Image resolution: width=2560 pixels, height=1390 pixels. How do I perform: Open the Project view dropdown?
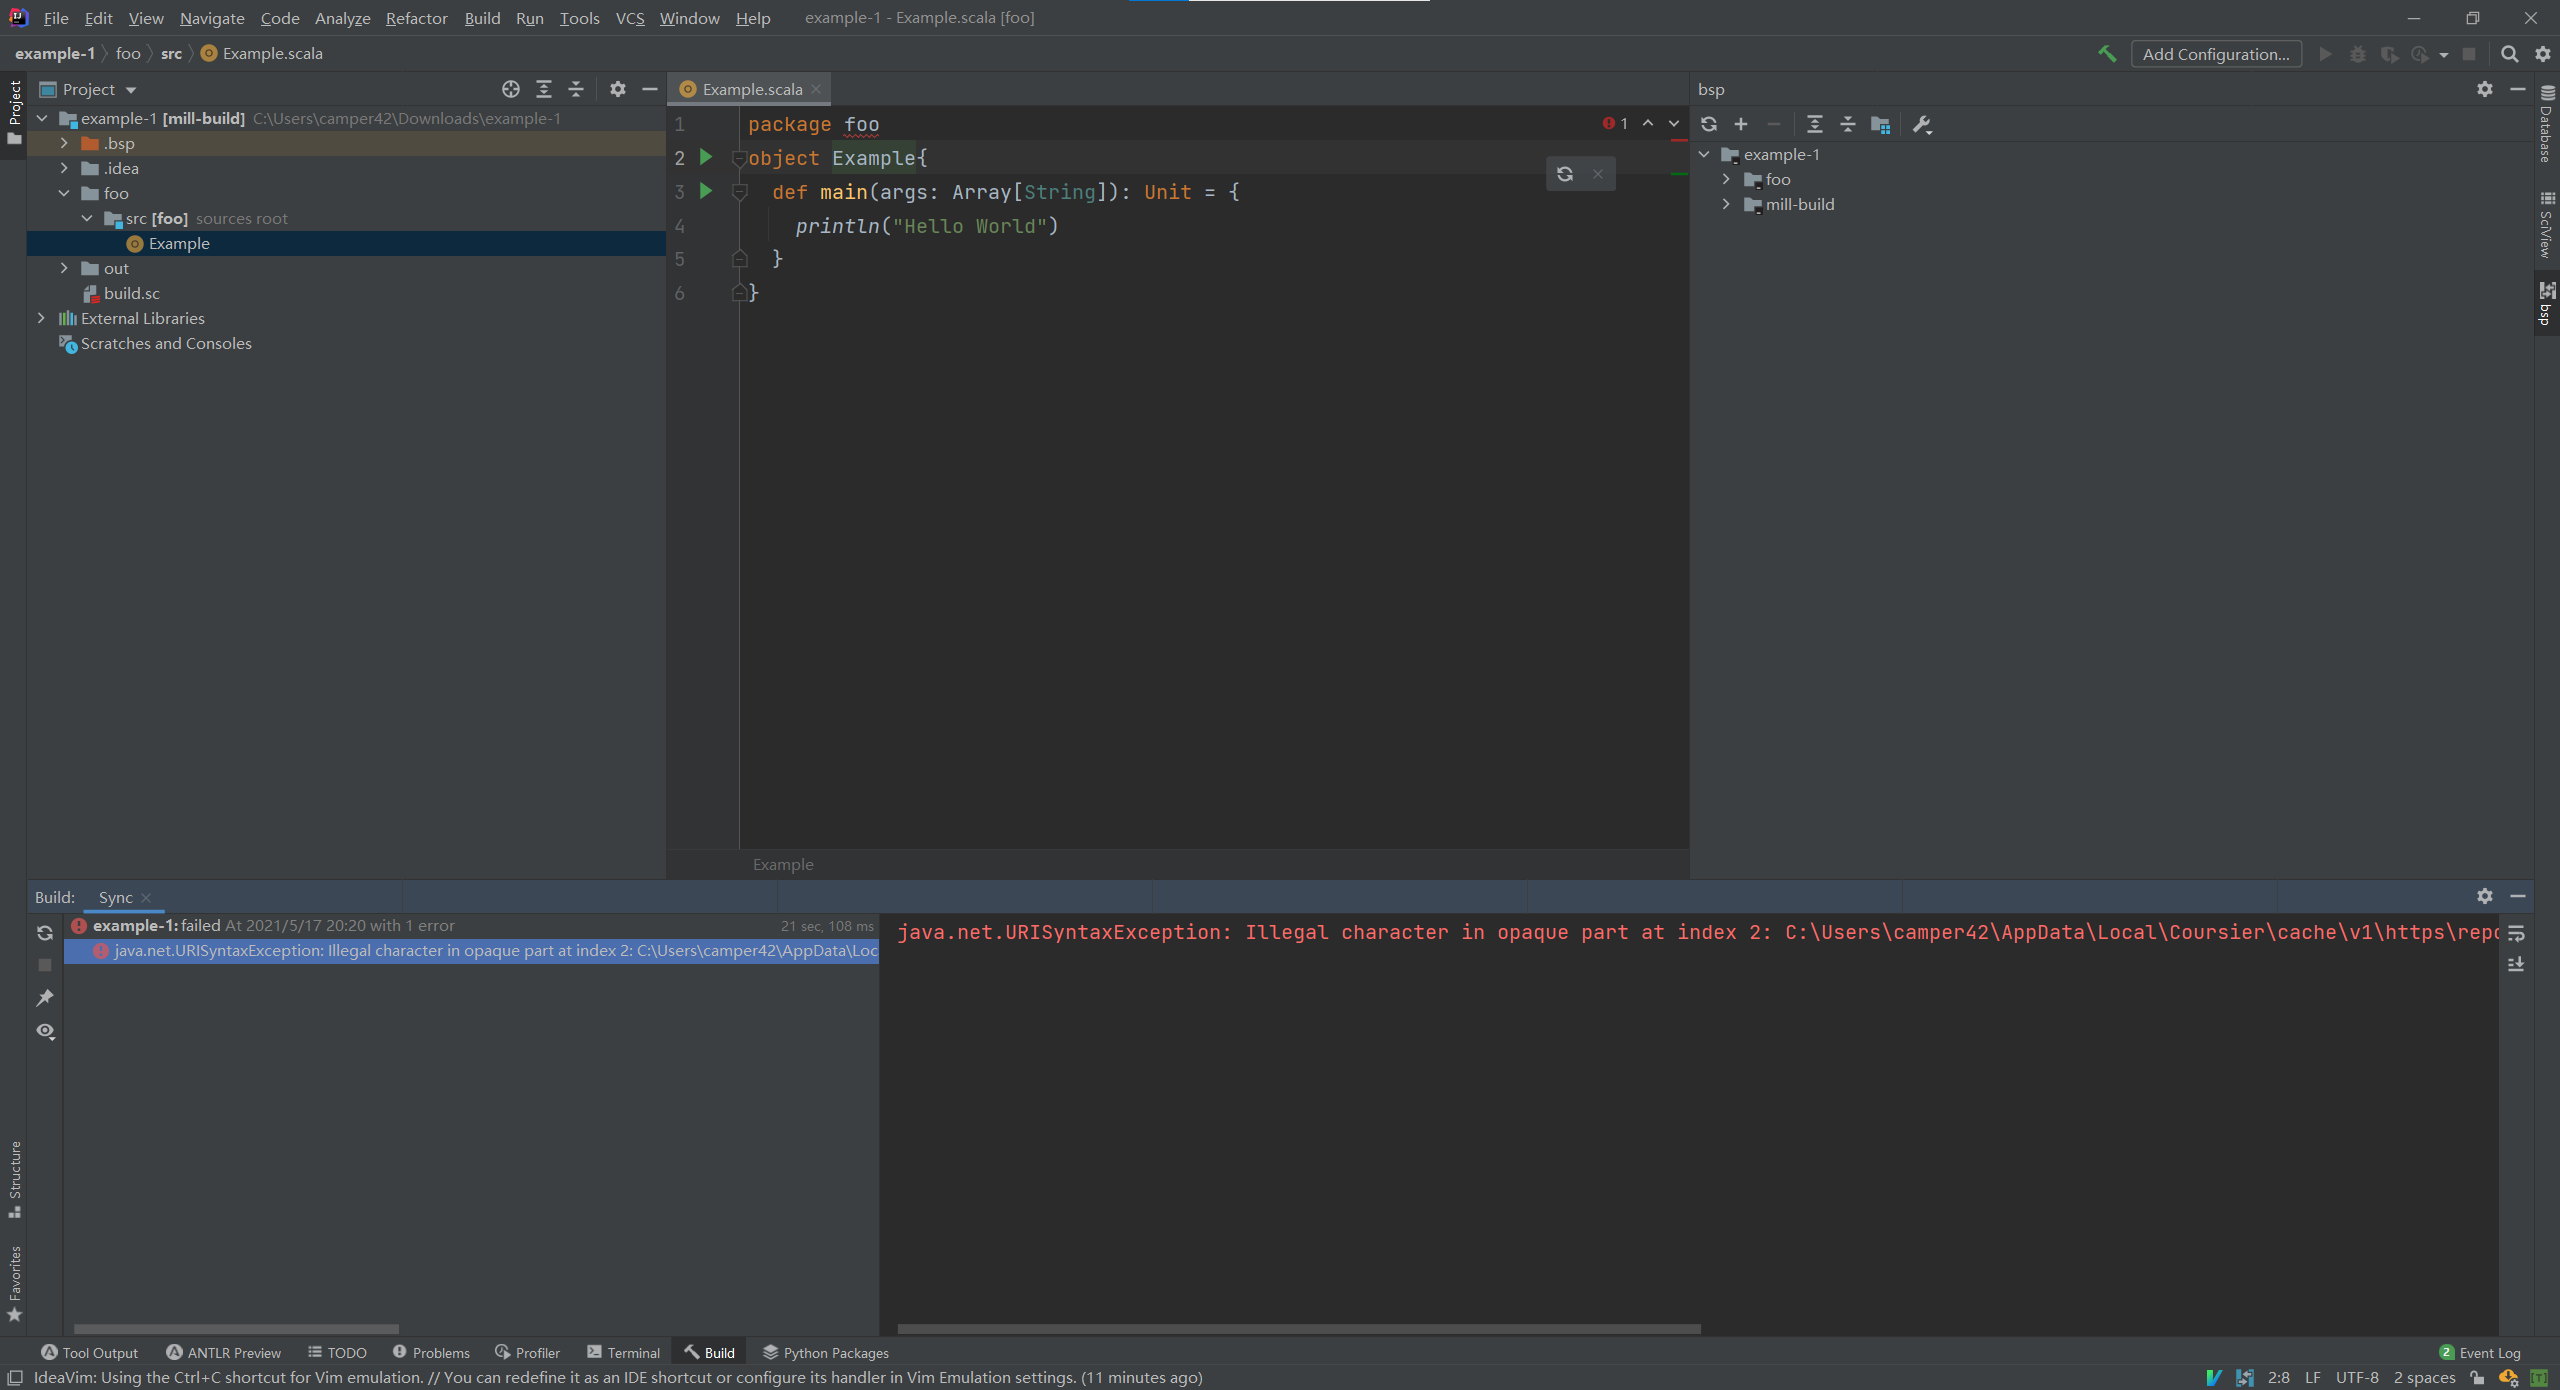(x=131, y=90)
